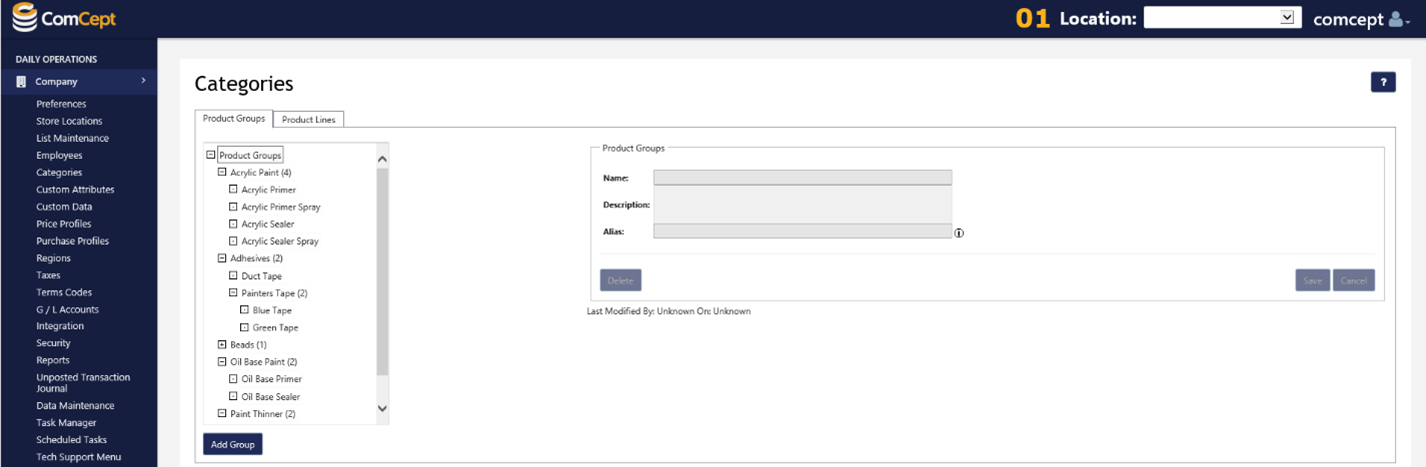The image size is (1426, 467).
Task: Open Store Locations in the sidebar
Action: point(69,121)
